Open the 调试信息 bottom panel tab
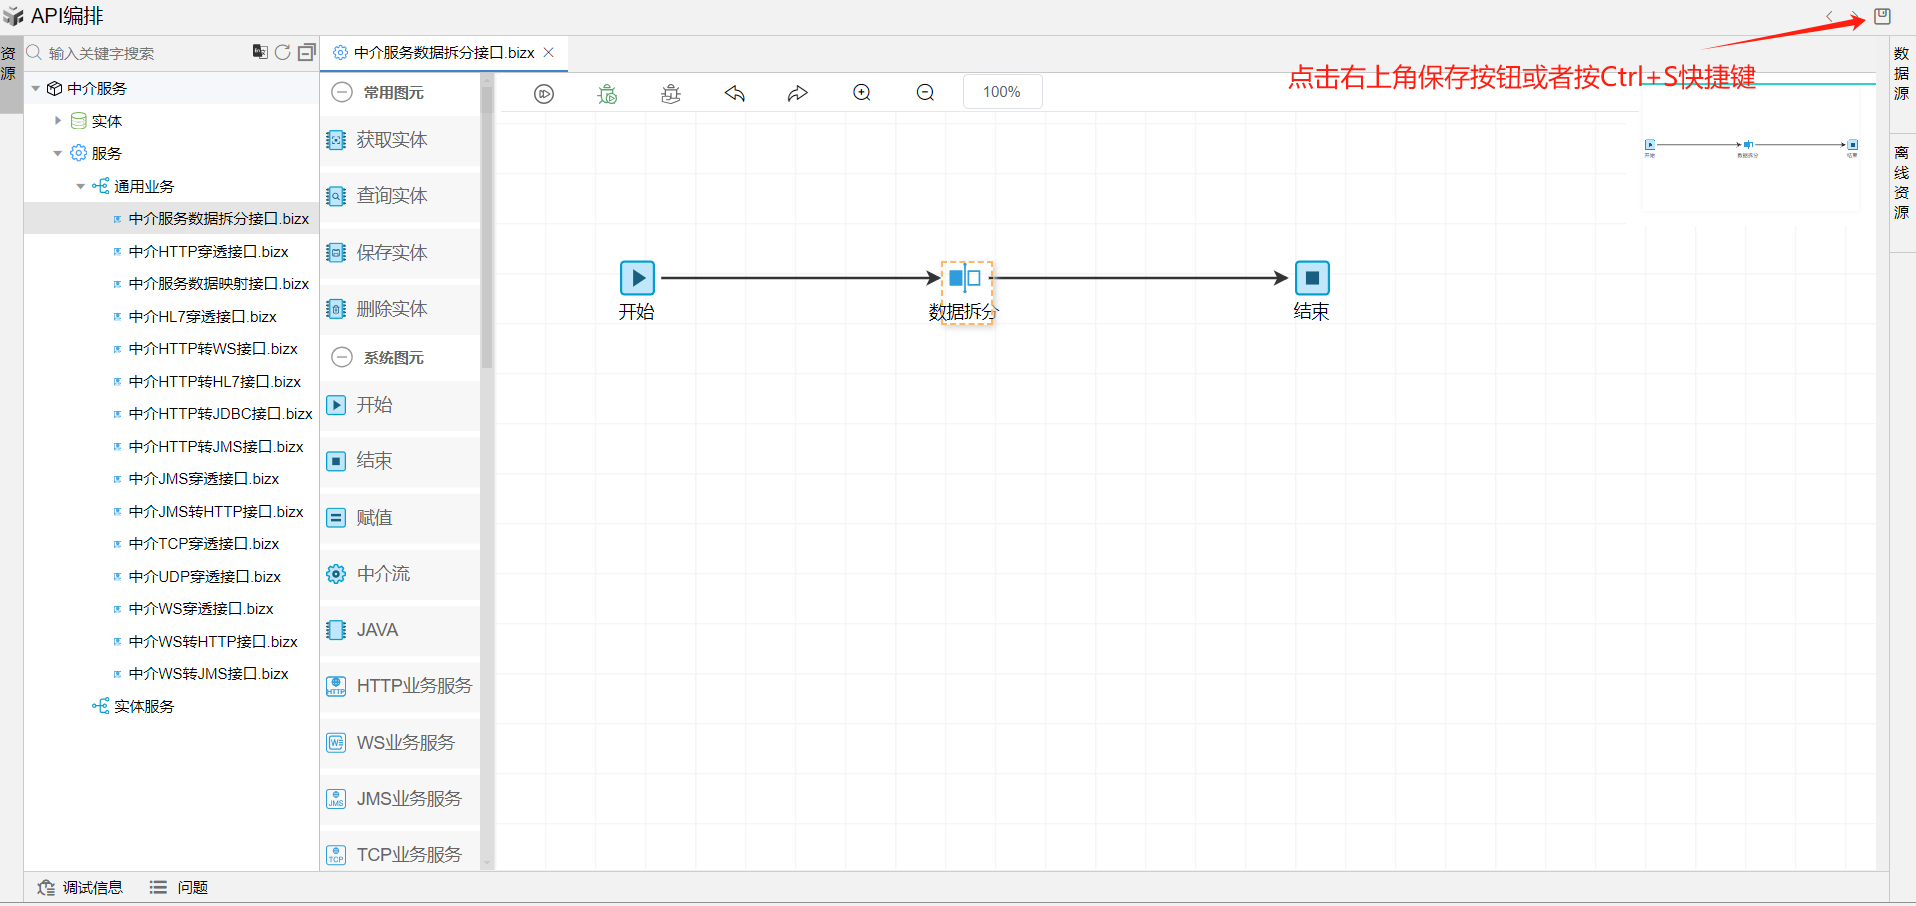The image size is (1916, 906). (x=81, y=887)
